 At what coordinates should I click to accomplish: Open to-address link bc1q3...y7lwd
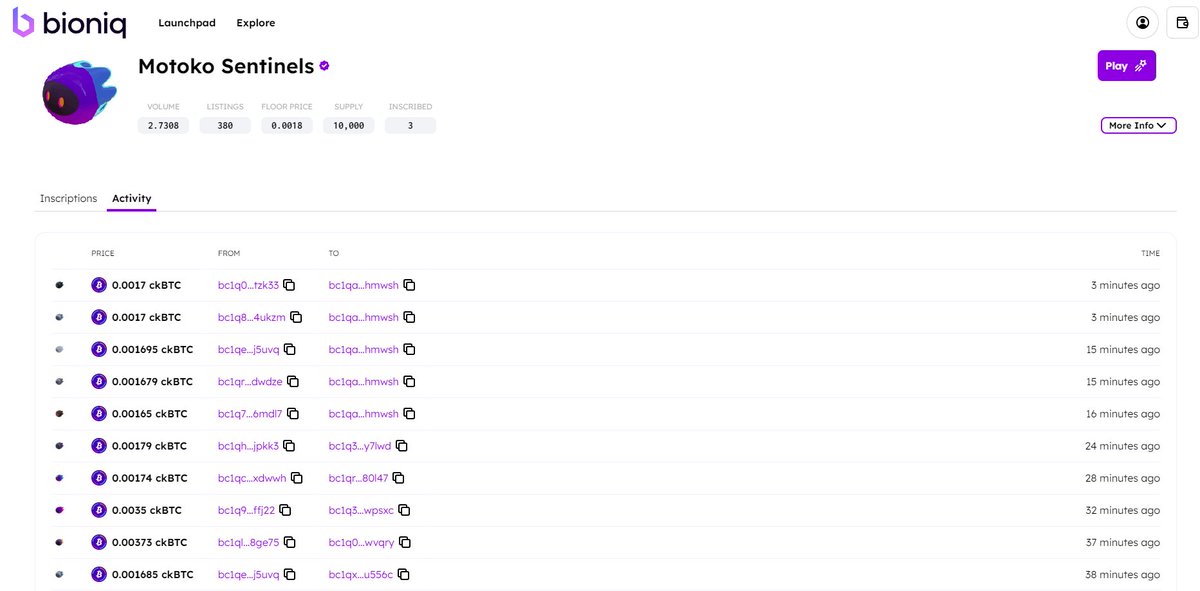(x=360, y=446)
